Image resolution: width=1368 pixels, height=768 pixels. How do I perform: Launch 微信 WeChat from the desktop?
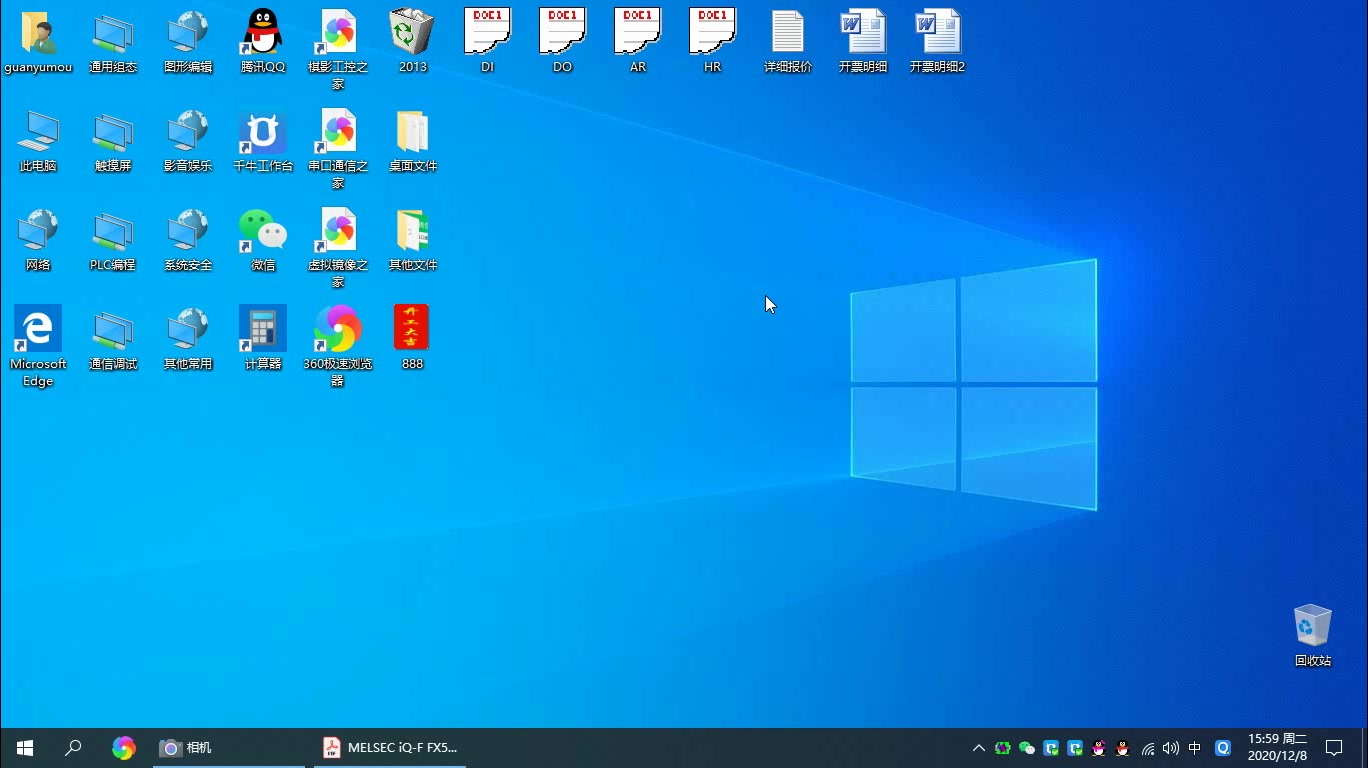263,240
